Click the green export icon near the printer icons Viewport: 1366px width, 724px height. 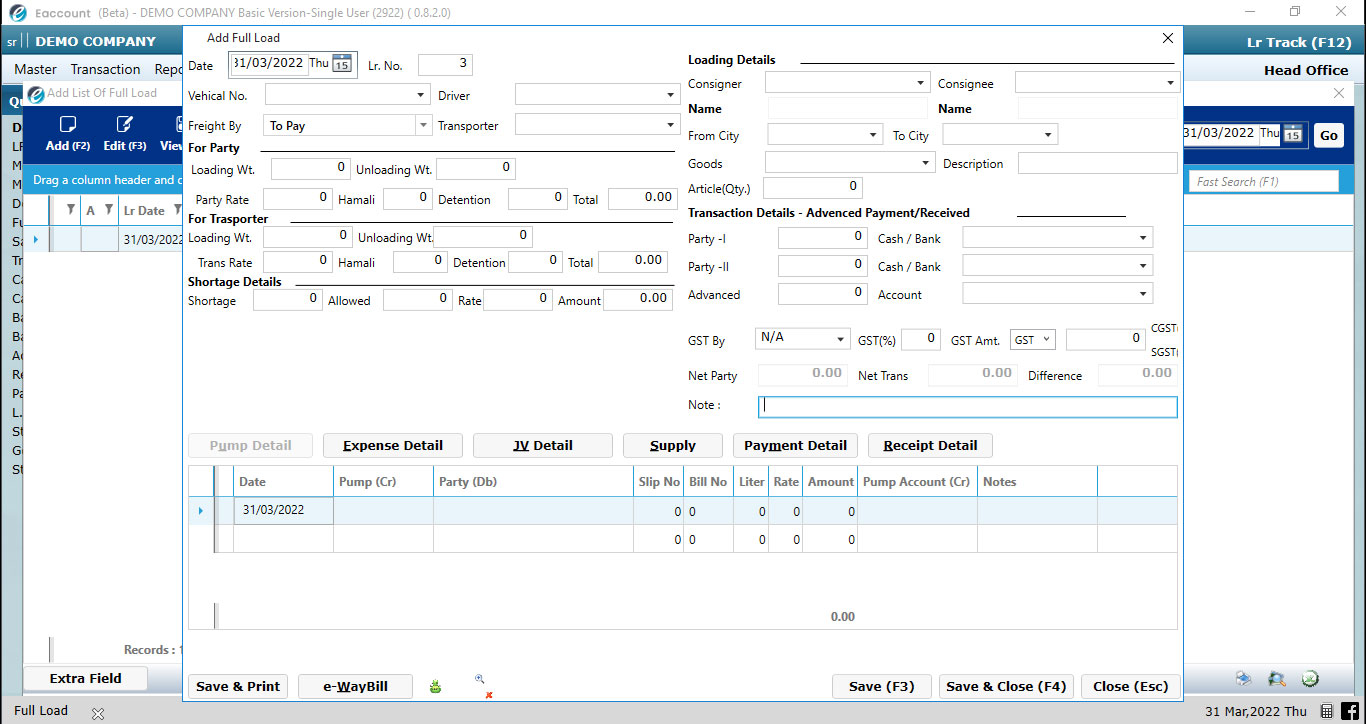pyautogui.click(x=1311, y=678)
